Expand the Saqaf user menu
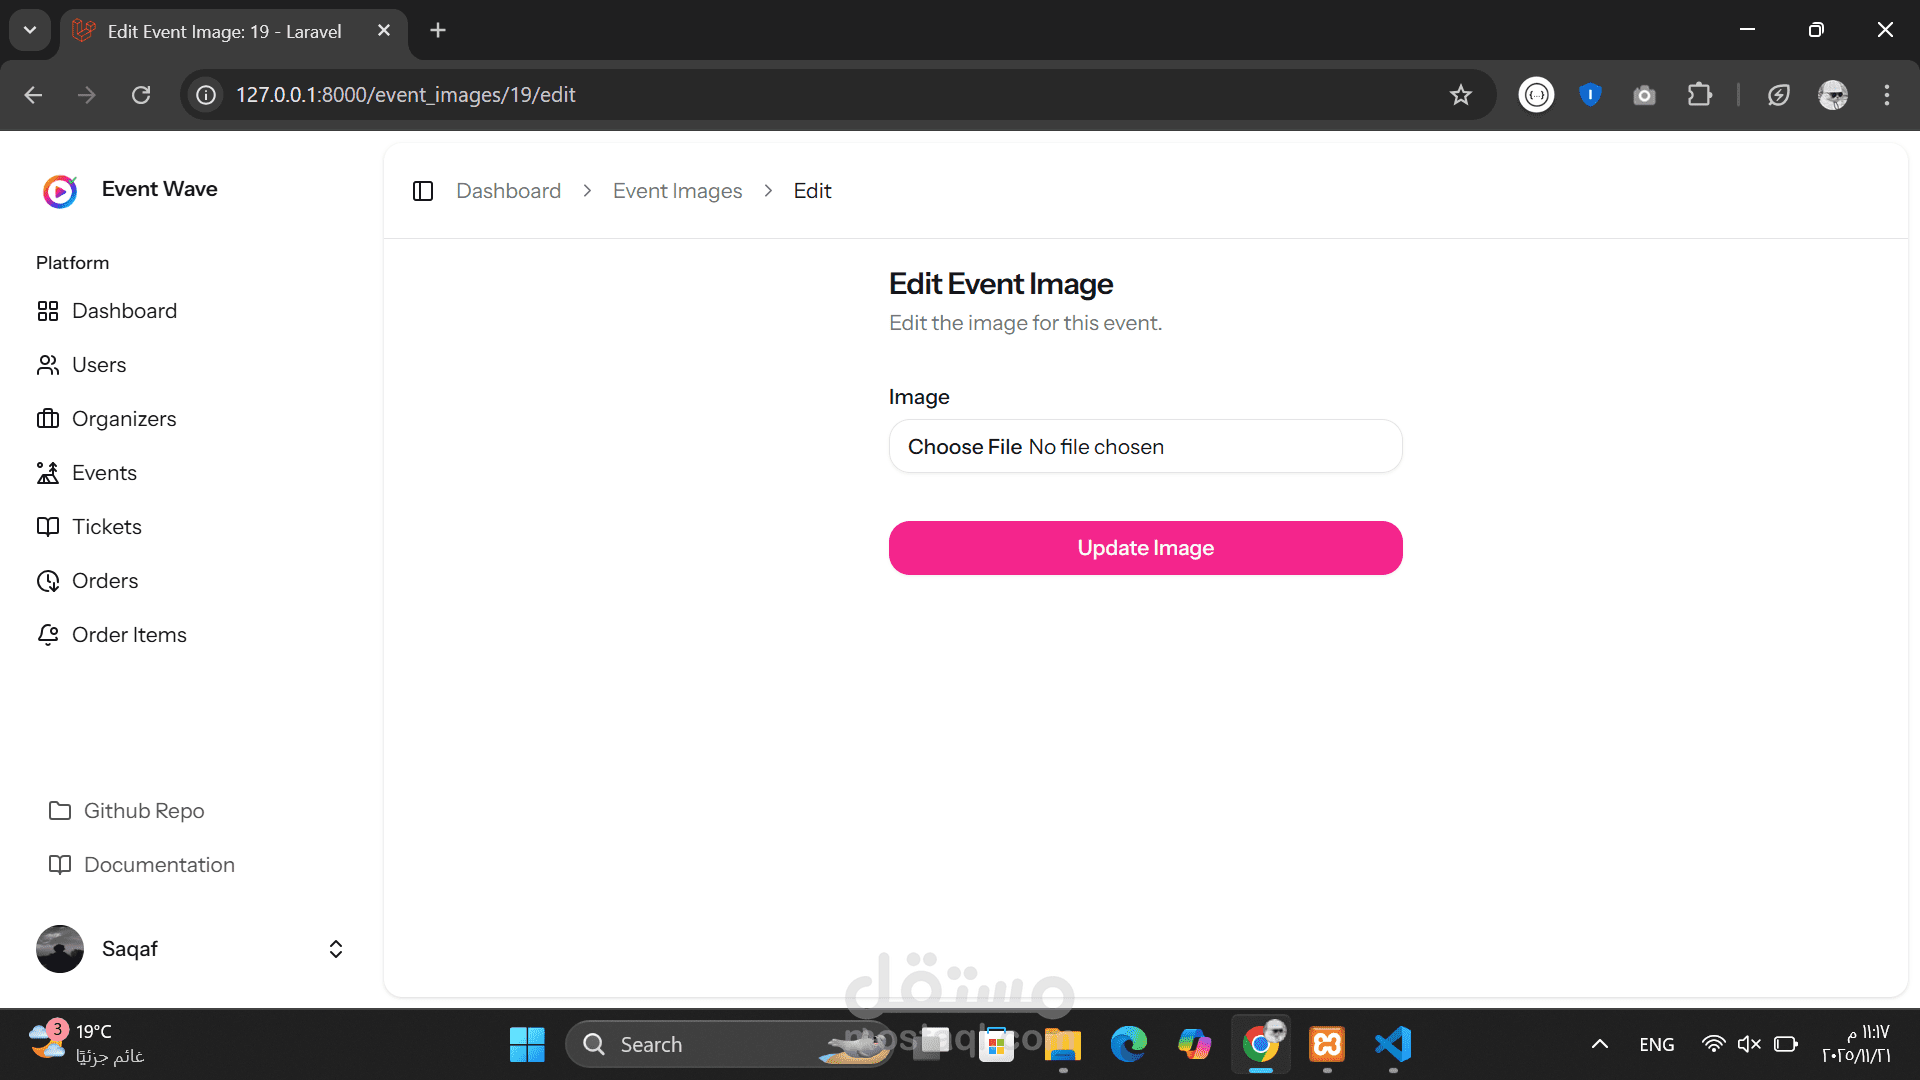Screen dimensions: 1920x1080 (336, 949)
